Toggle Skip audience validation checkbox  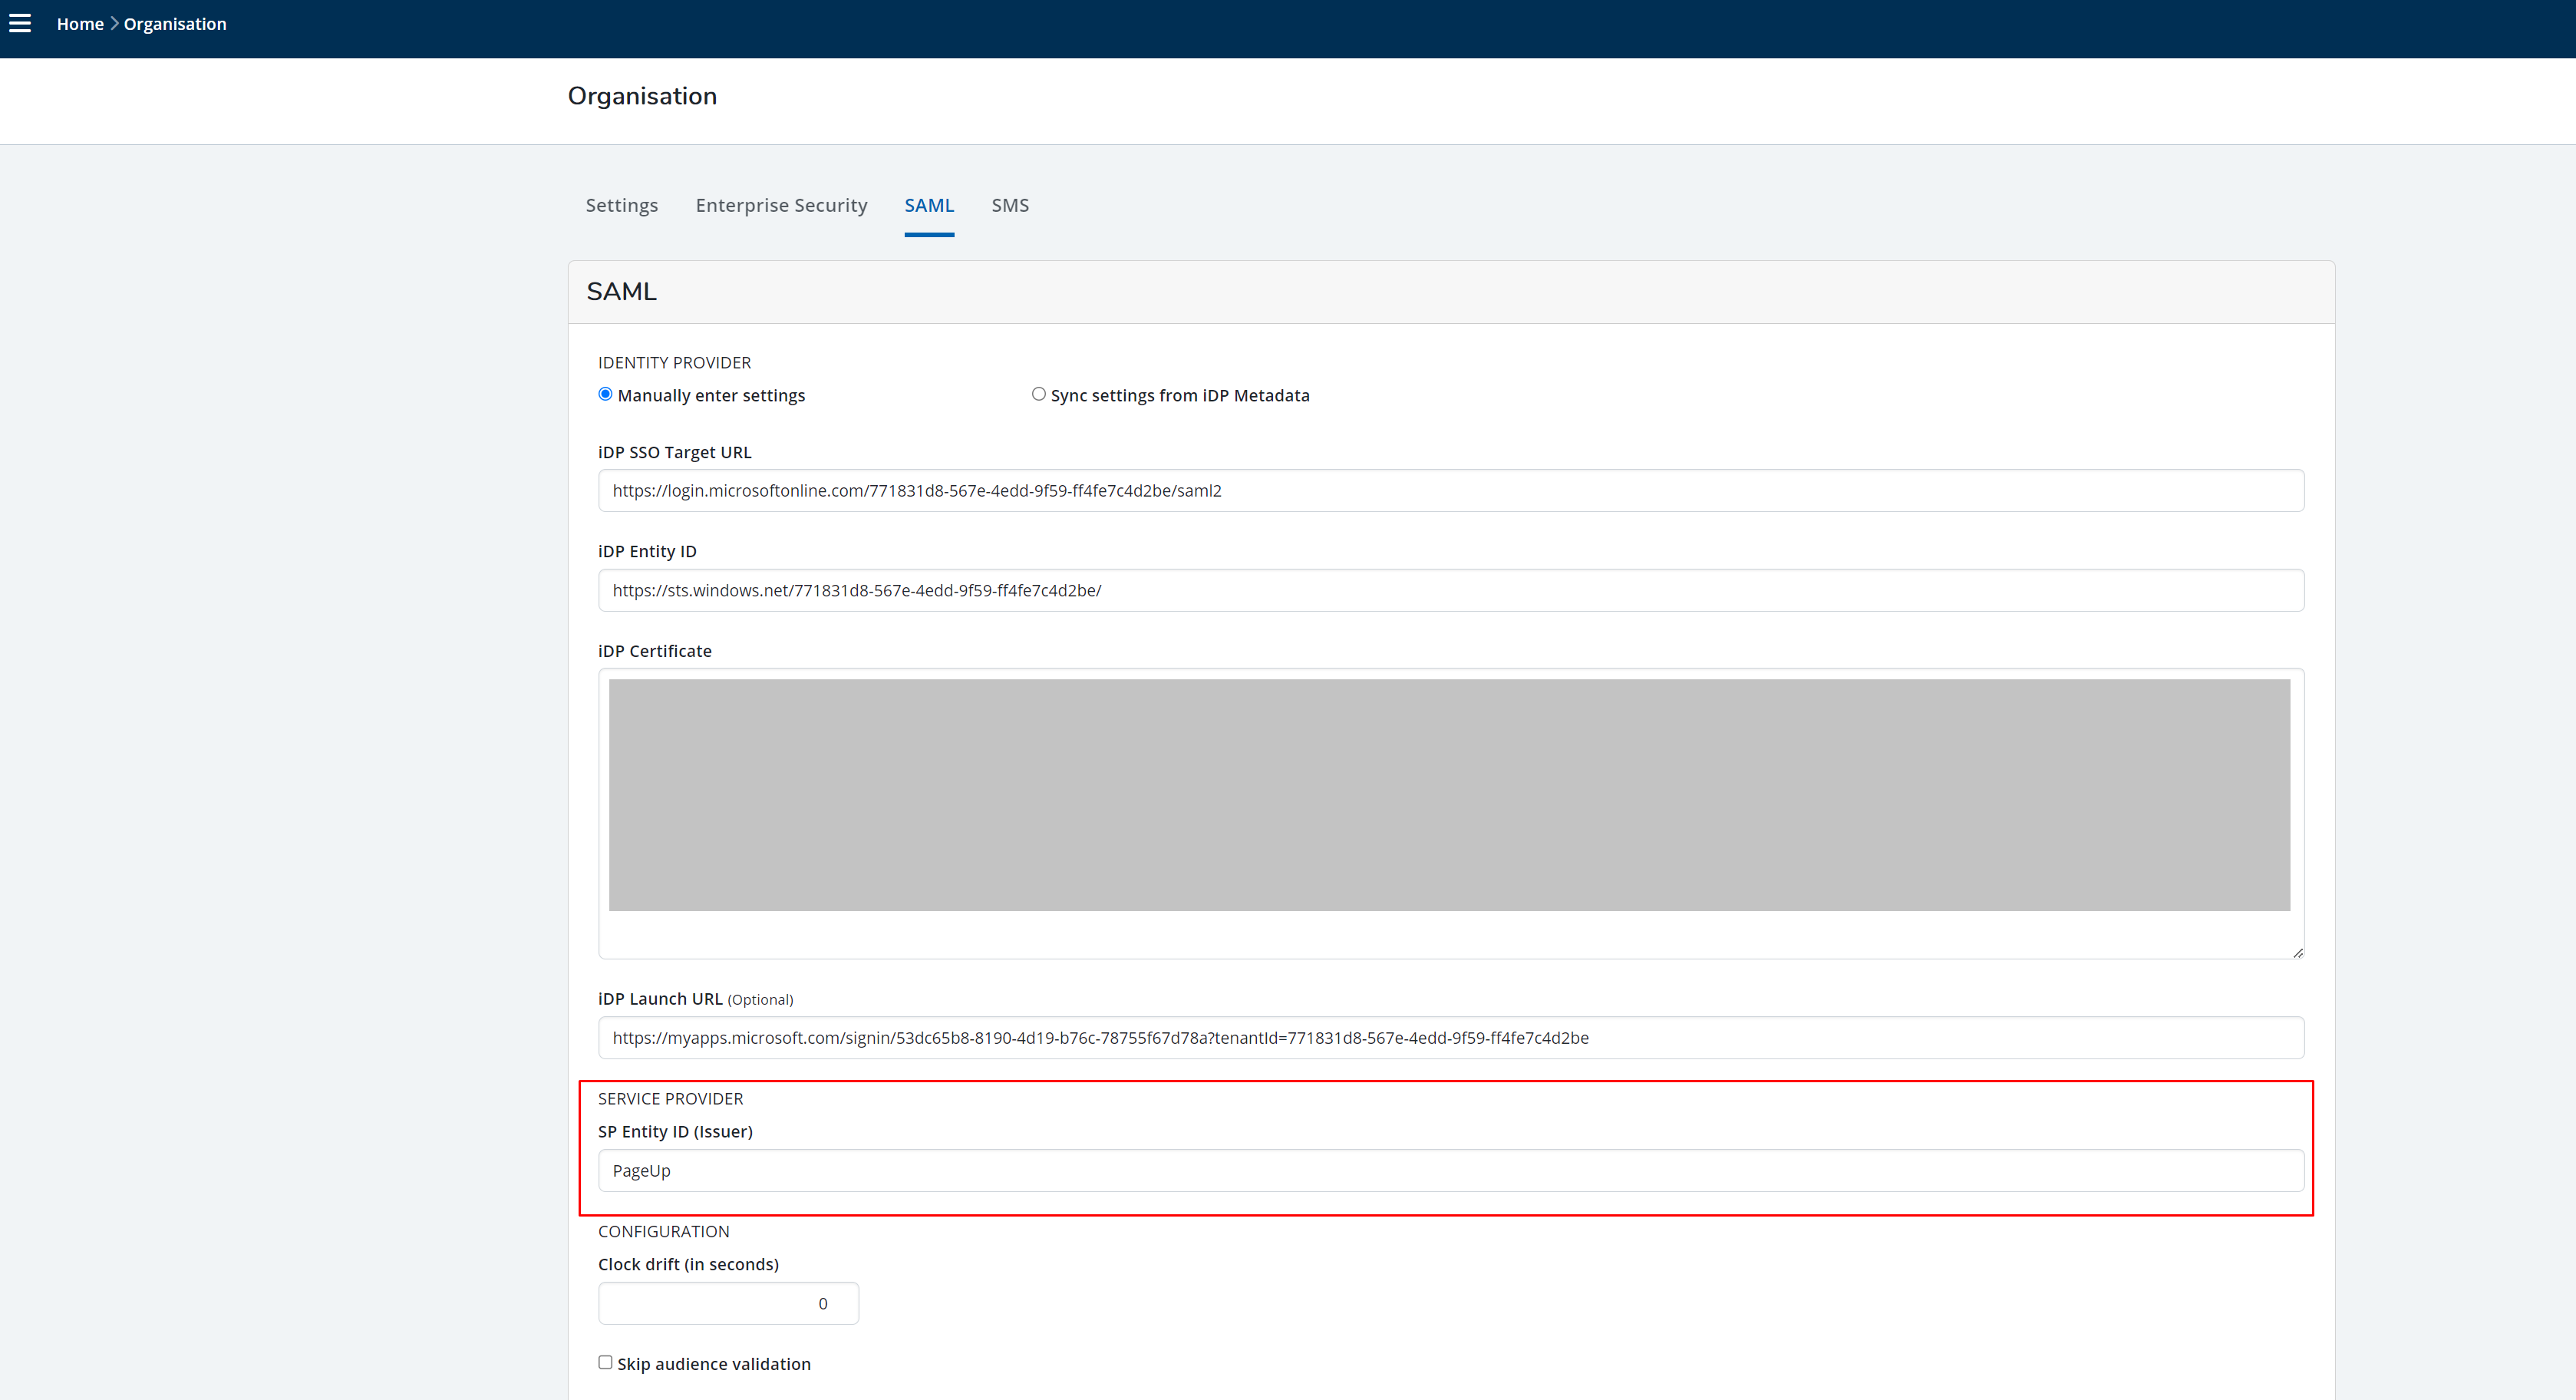pyautogui.click(x=605, y=1362)
